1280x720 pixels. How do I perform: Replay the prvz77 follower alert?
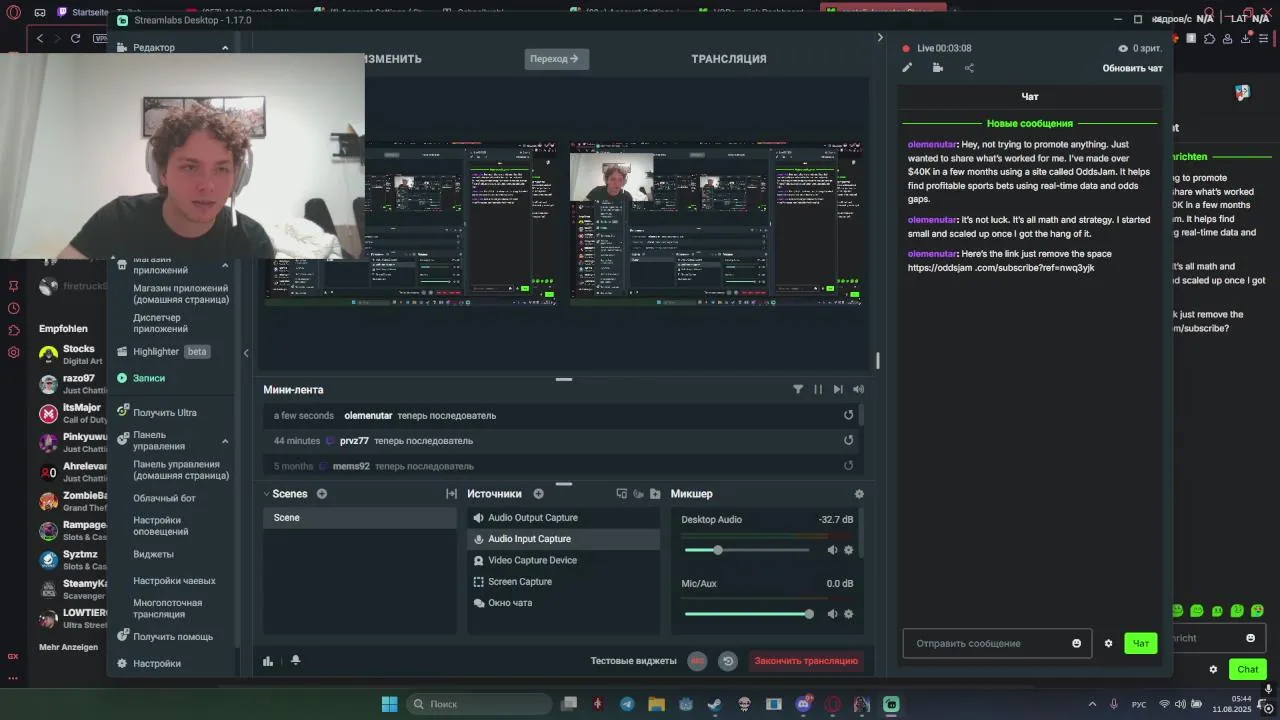pos(849,440)
